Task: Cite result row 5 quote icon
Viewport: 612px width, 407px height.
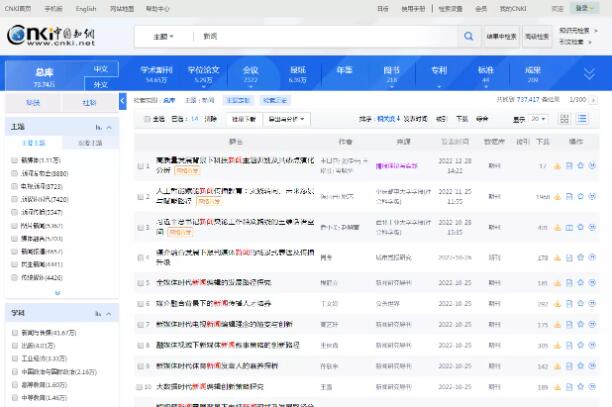Action: (x=592, y=283)
